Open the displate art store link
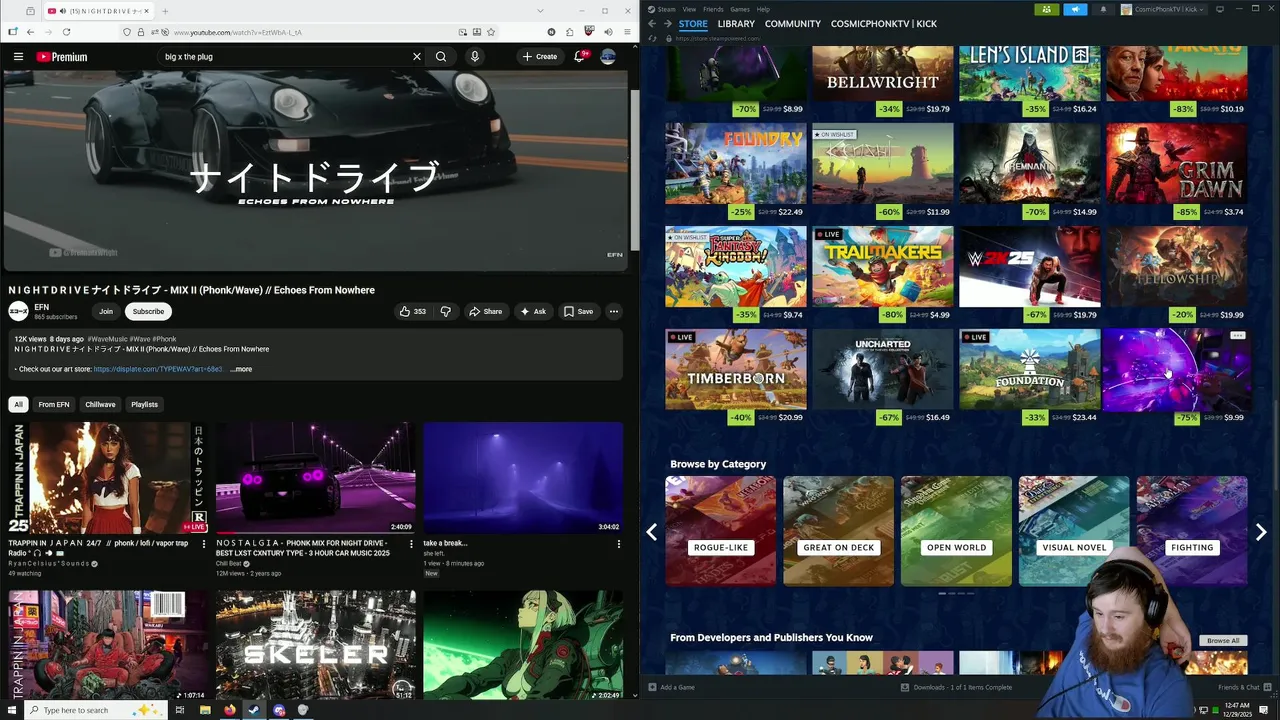The width and height of the screenshot is (1280, 720). 158,369
